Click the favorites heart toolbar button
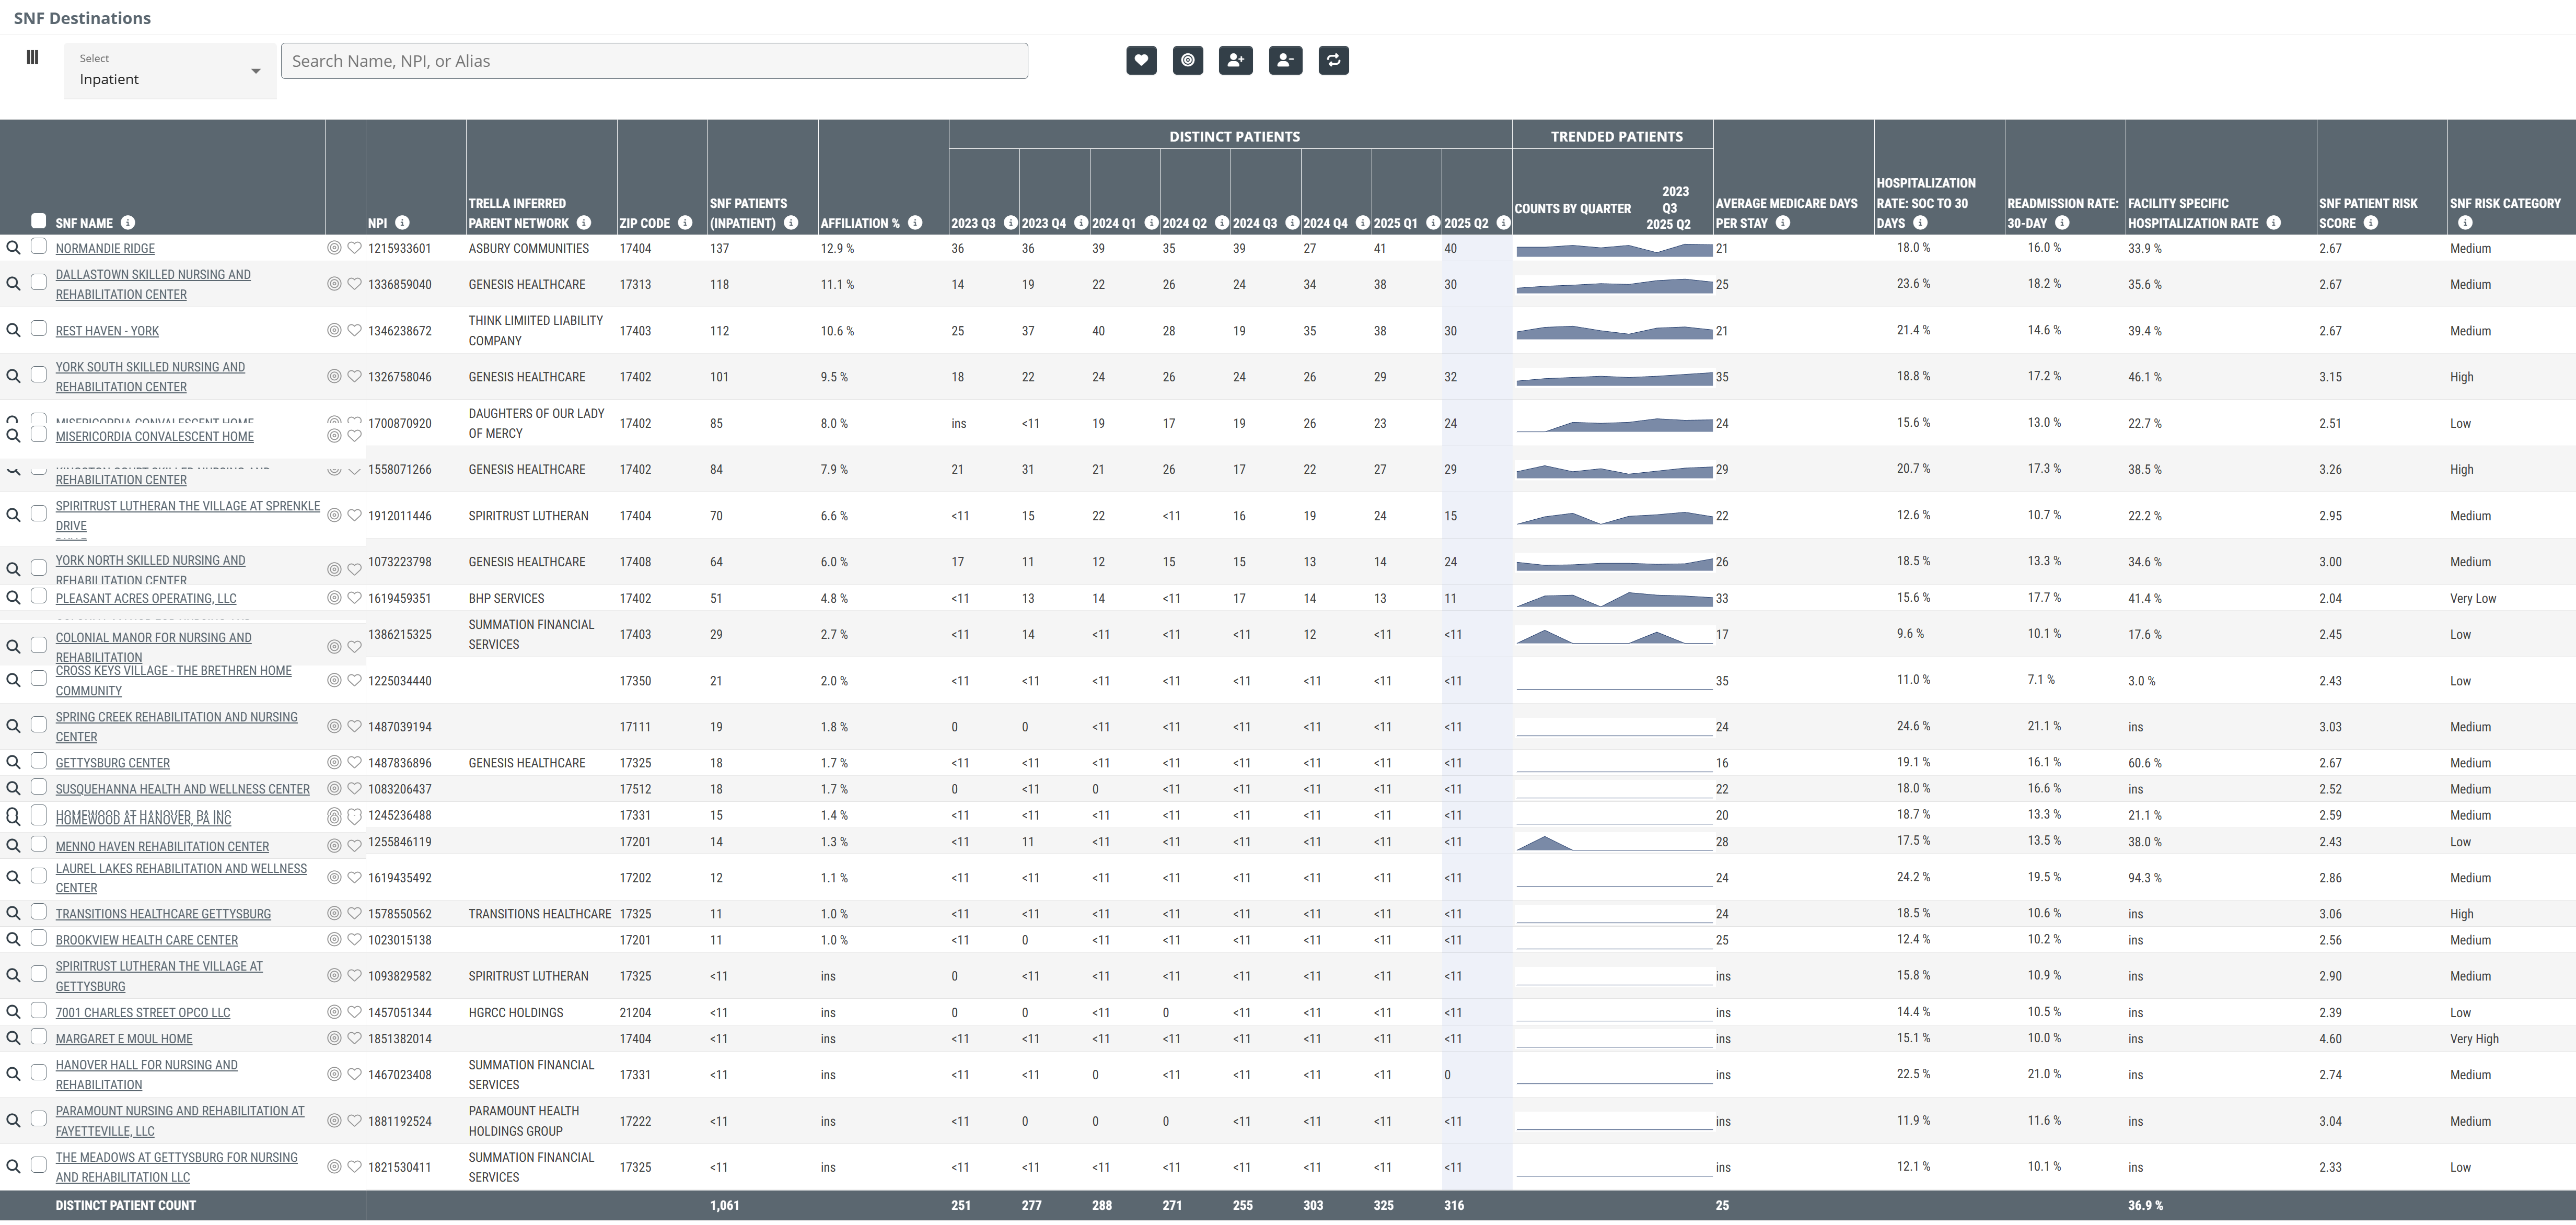The height and width of the screenshot is (1225, 2576). pos(1141,60)
